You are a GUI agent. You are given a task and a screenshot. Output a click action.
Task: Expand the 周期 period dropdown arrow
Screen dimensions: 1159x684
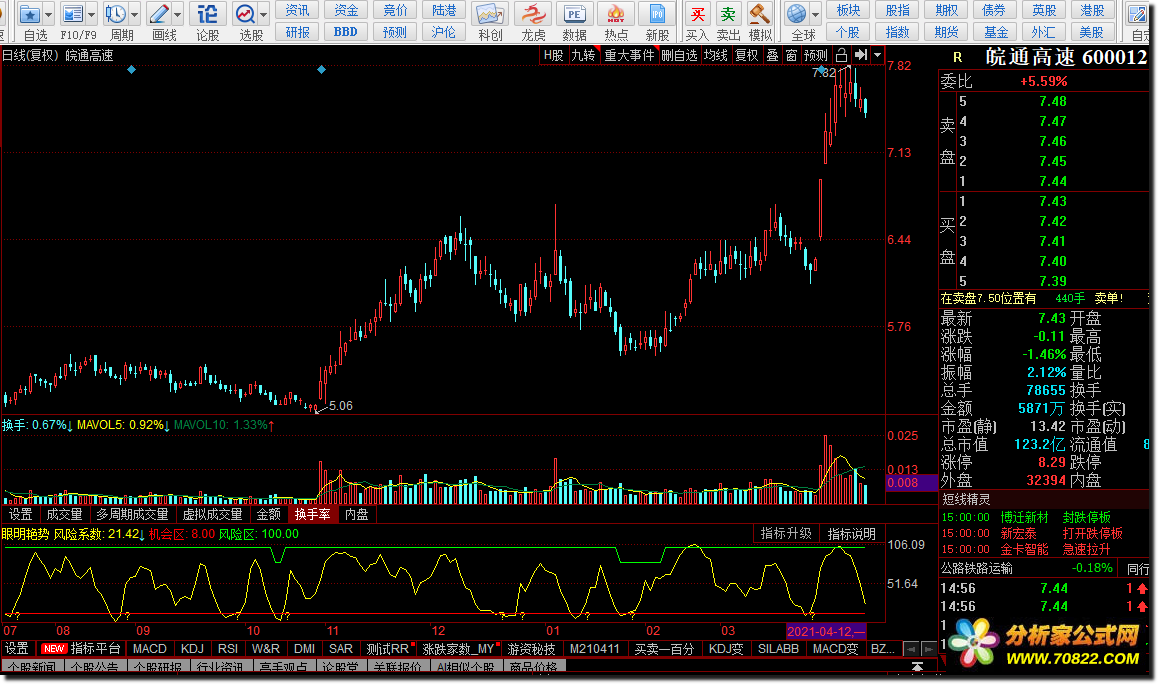135,14
